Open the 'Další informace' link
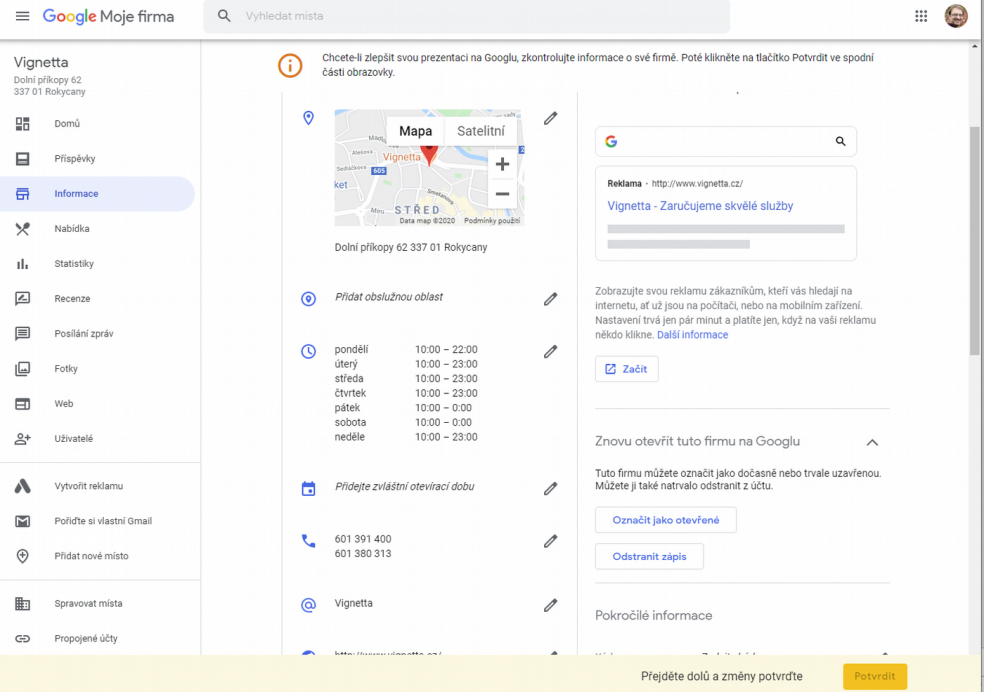The height and width of the screenshot is (692, 984). pos(692,335)
